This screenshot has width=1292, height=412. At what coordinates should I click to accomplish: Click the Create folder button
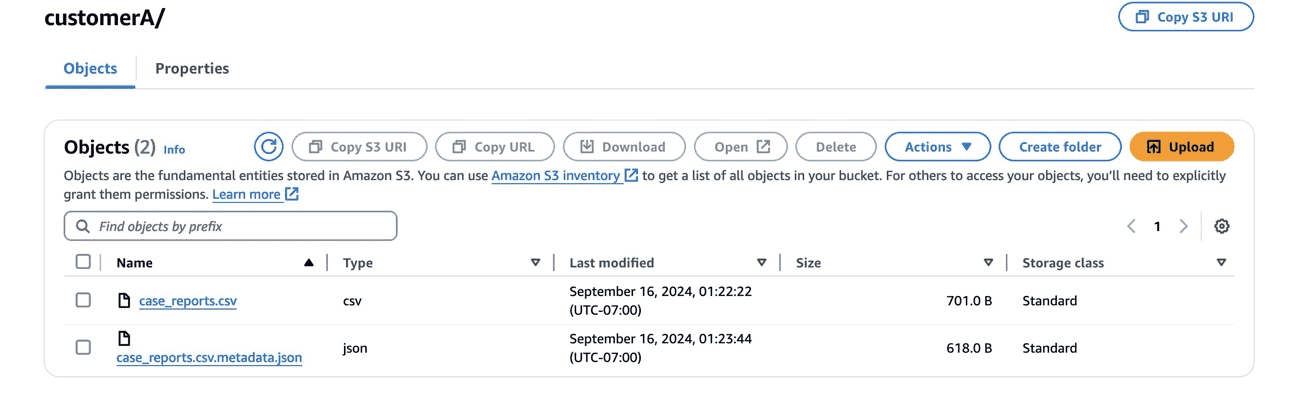click(1059, 147)
